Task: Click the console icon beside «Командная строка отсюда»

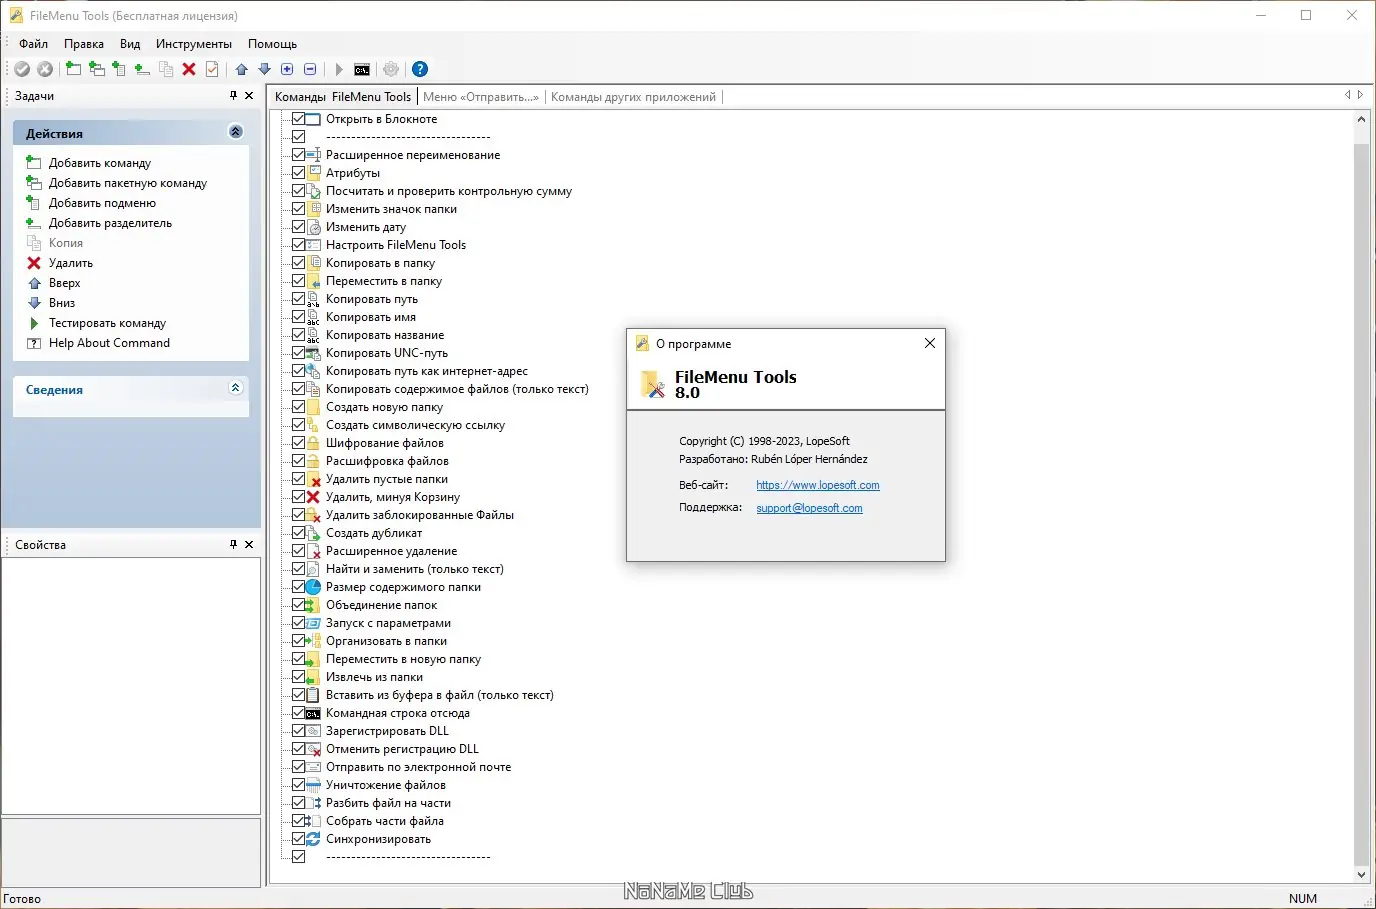Action: pos(313,713)
